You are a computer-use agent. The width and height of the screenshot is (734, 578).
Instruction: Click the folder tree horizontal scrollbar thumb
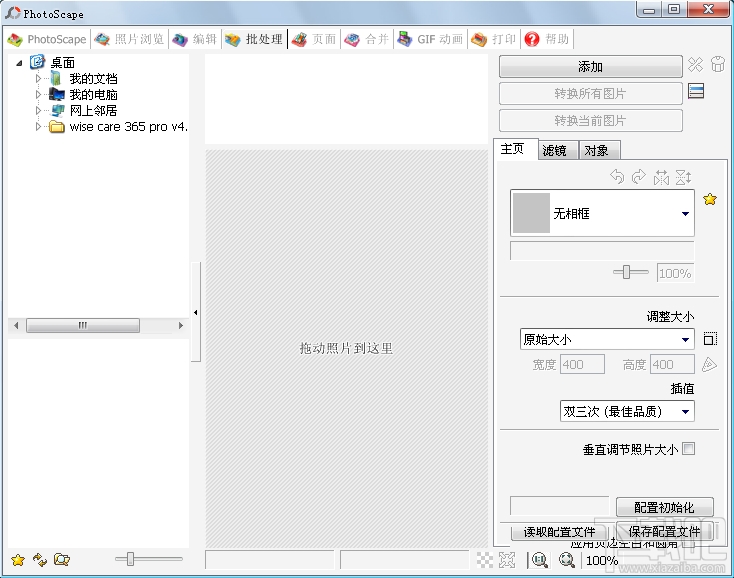(x=83, y=325)
